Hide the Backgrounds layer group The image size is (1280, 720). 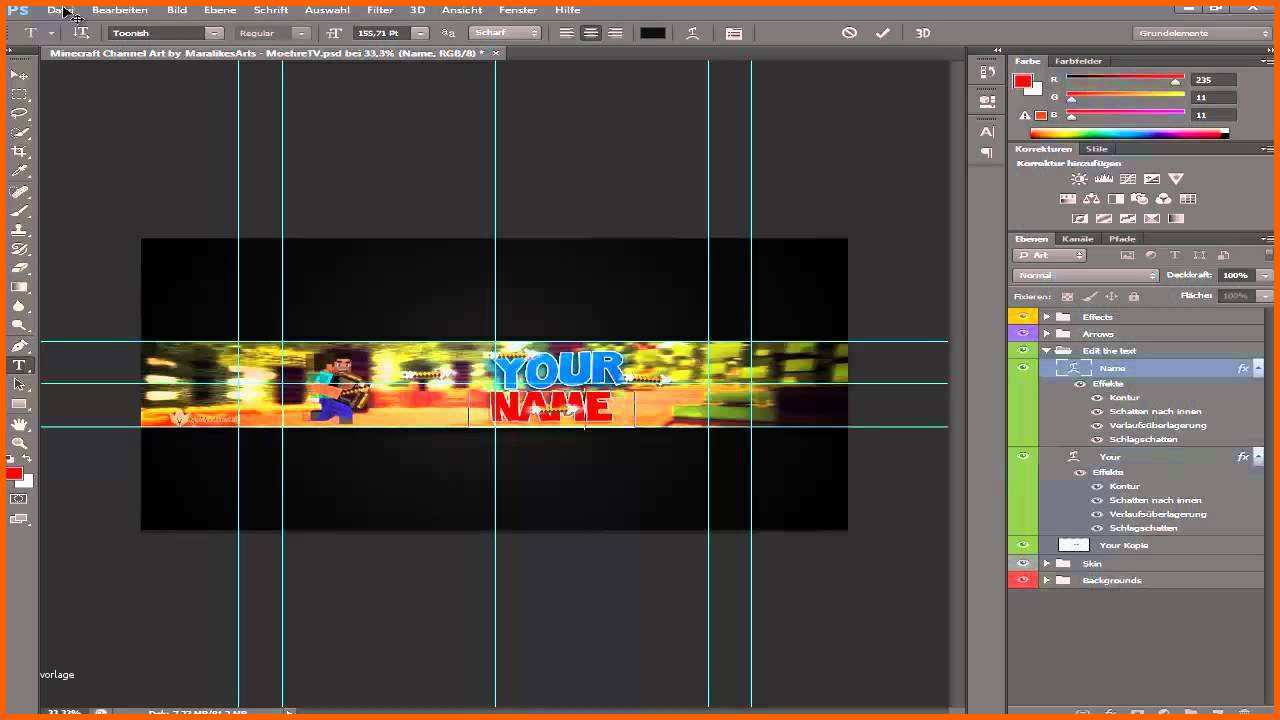1022,580
